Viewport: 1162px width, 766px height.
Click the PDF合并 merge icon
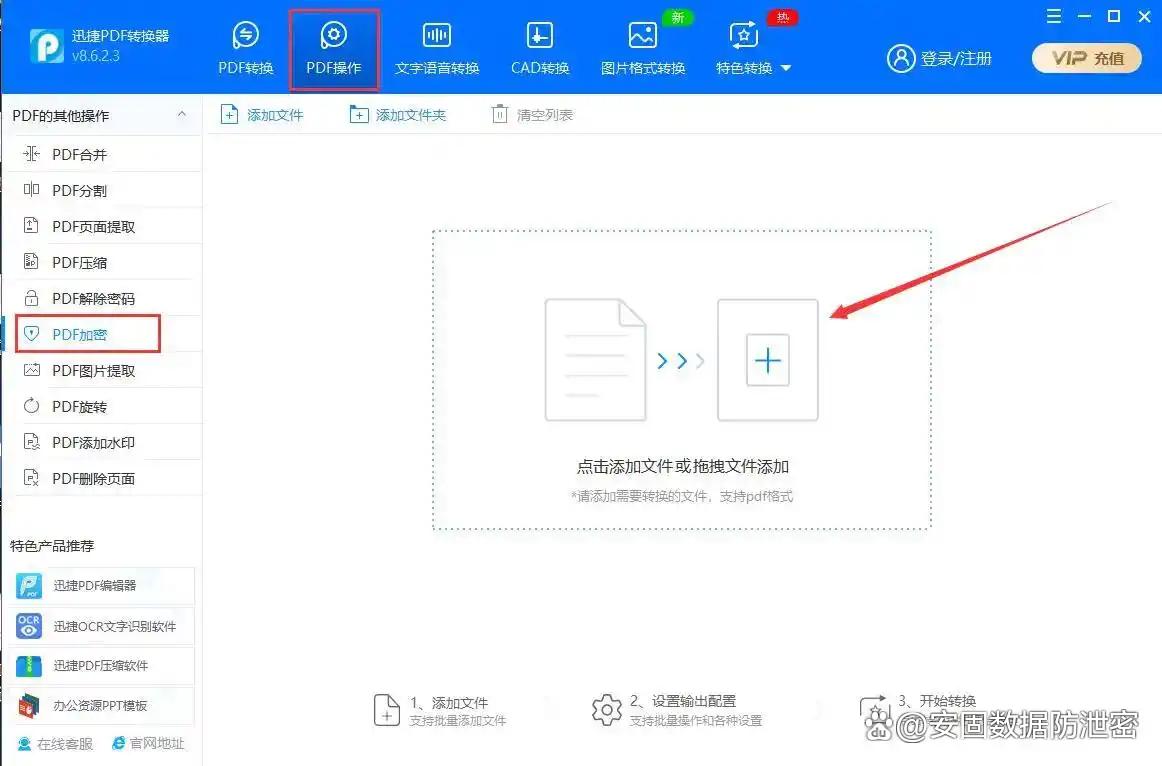coord(31,153)
